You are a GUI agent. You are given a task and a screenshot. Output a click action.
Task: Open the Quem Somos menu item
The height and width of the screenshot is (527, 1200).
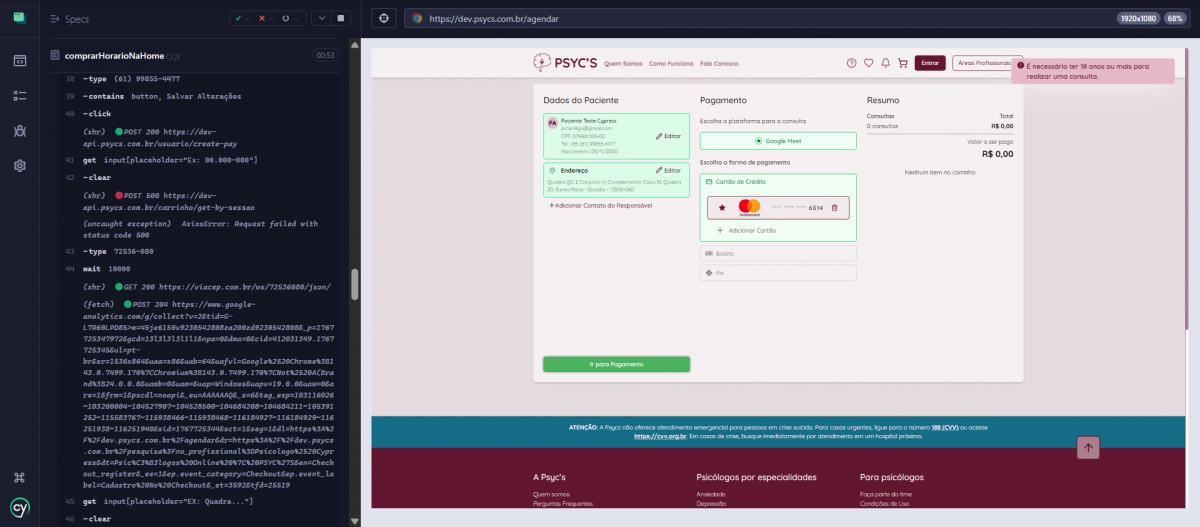[x=624, y=64]
